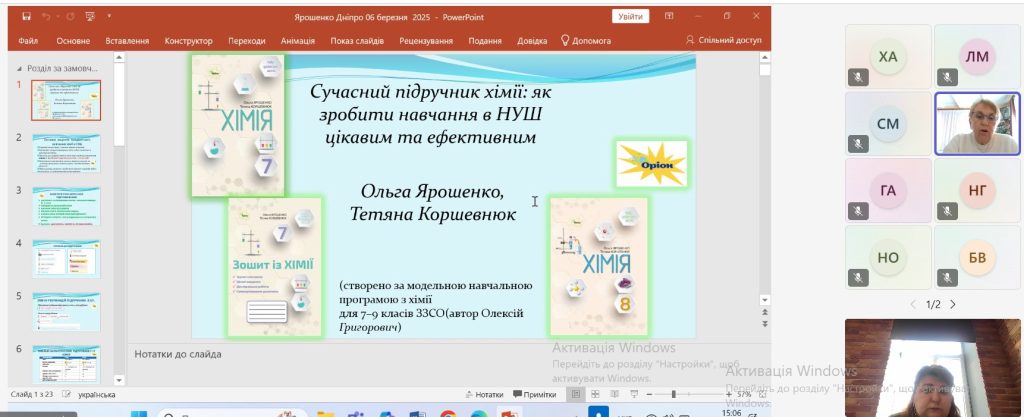Viewport: 1024px width, 417px height.
Task: Expand the Customize Quick Access Toolbar arrow
Action: [108, 16]
